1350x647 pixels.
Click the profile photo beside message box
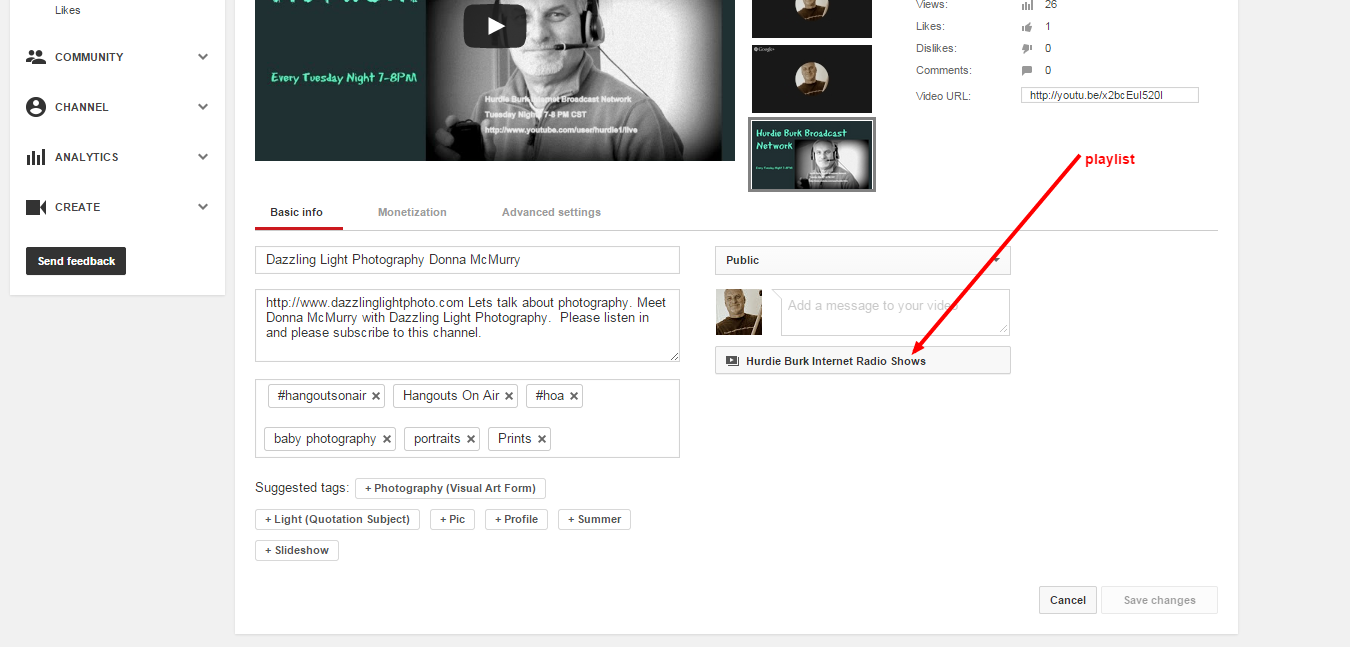(x=739, y=312)
